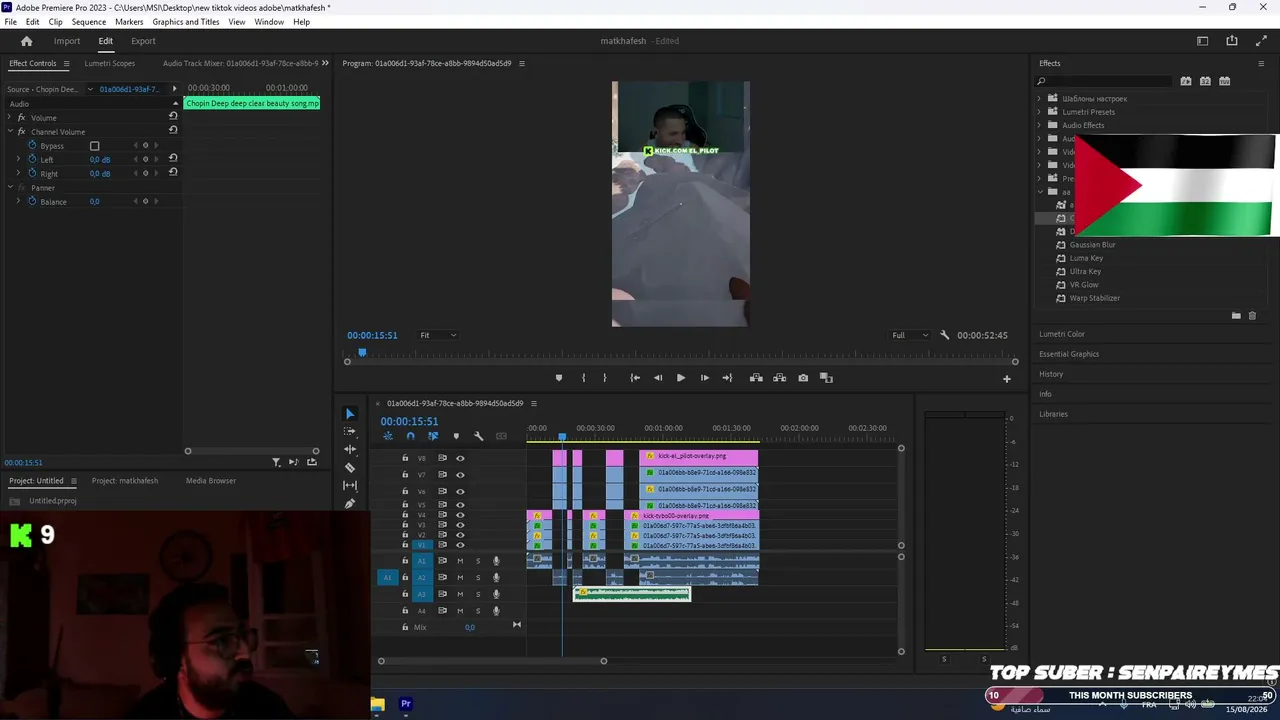1280x720 pixels.
Task: Select the Track Select Forward tool
Action: pos(349,432)
